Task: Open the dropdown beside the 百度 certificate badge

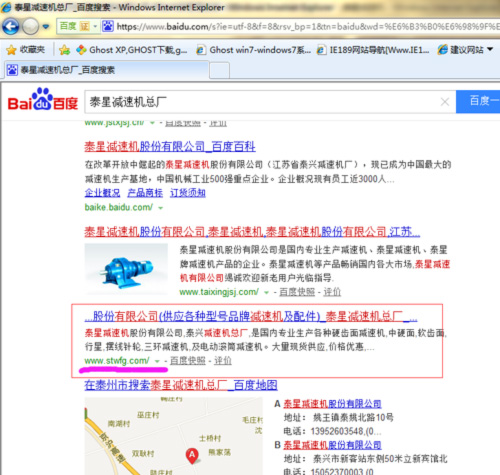Action: (x=95, y=26)
